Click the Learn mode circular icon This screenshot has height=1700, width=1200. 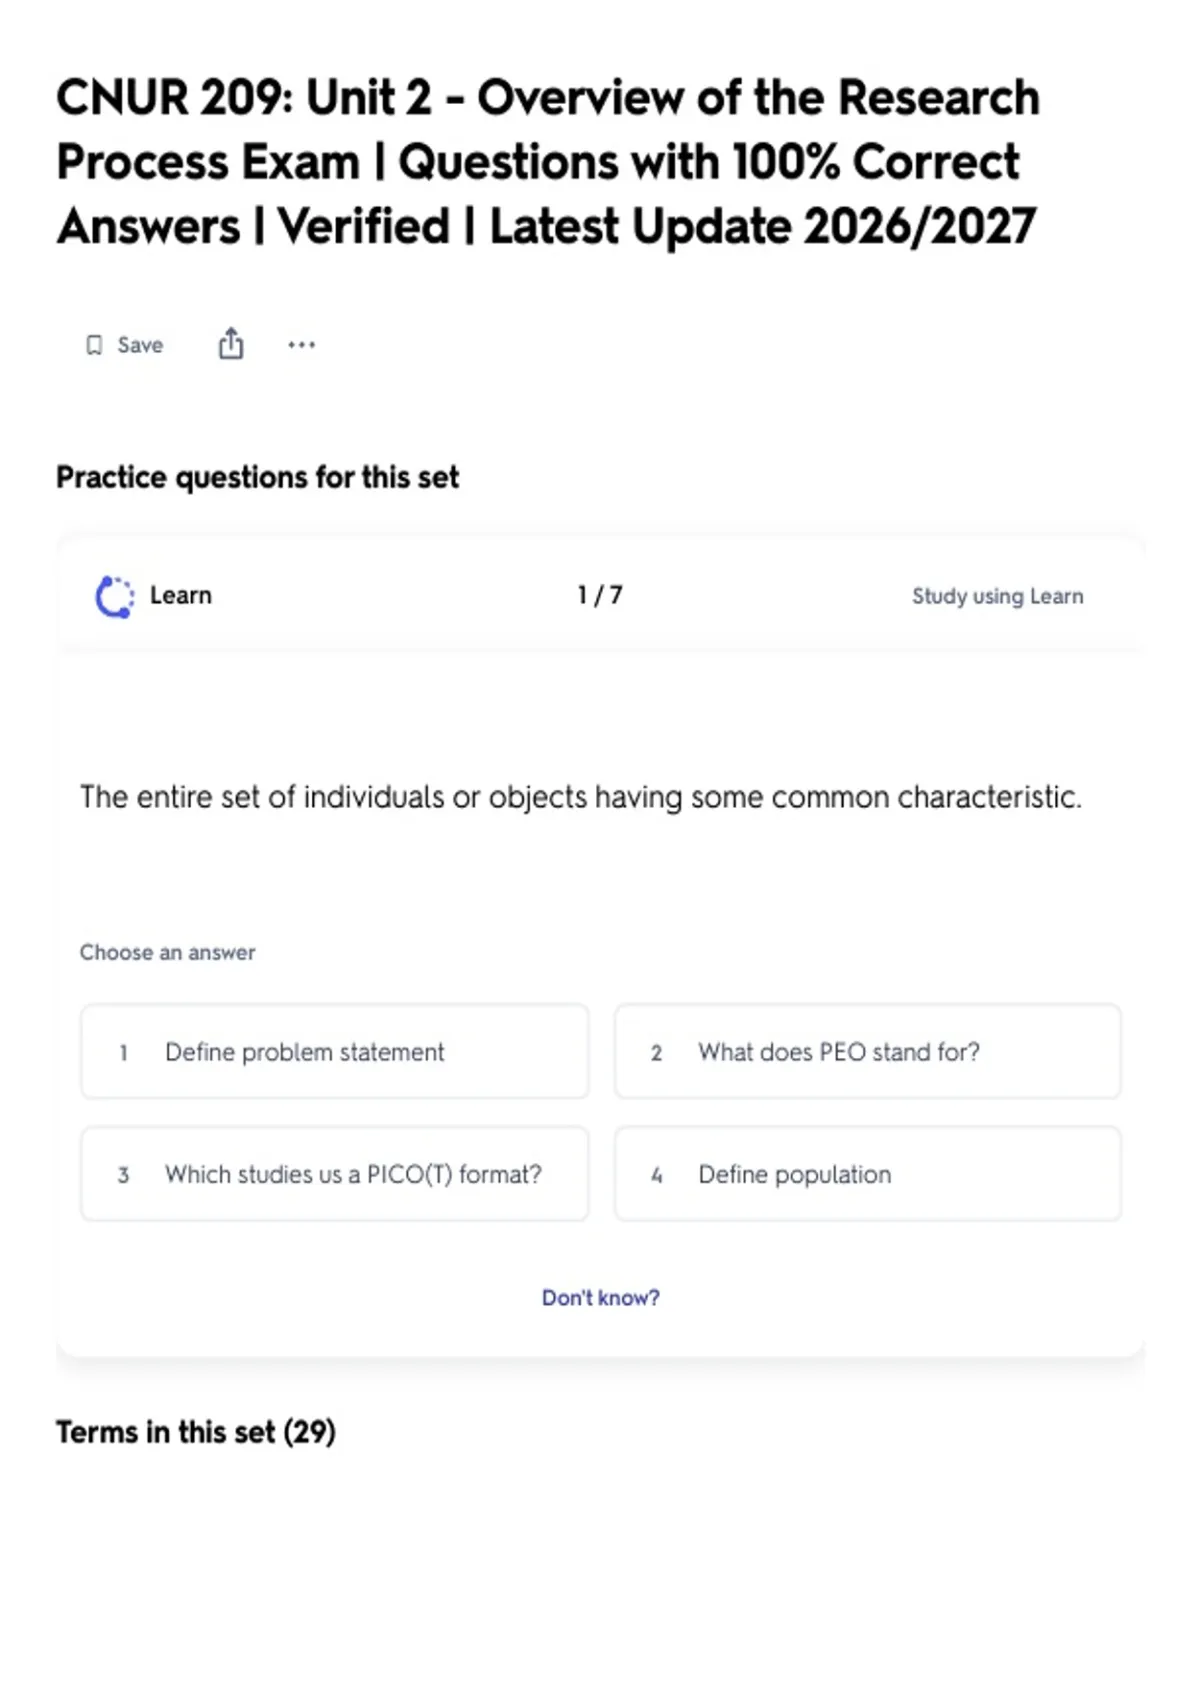[x=114, y=596]
